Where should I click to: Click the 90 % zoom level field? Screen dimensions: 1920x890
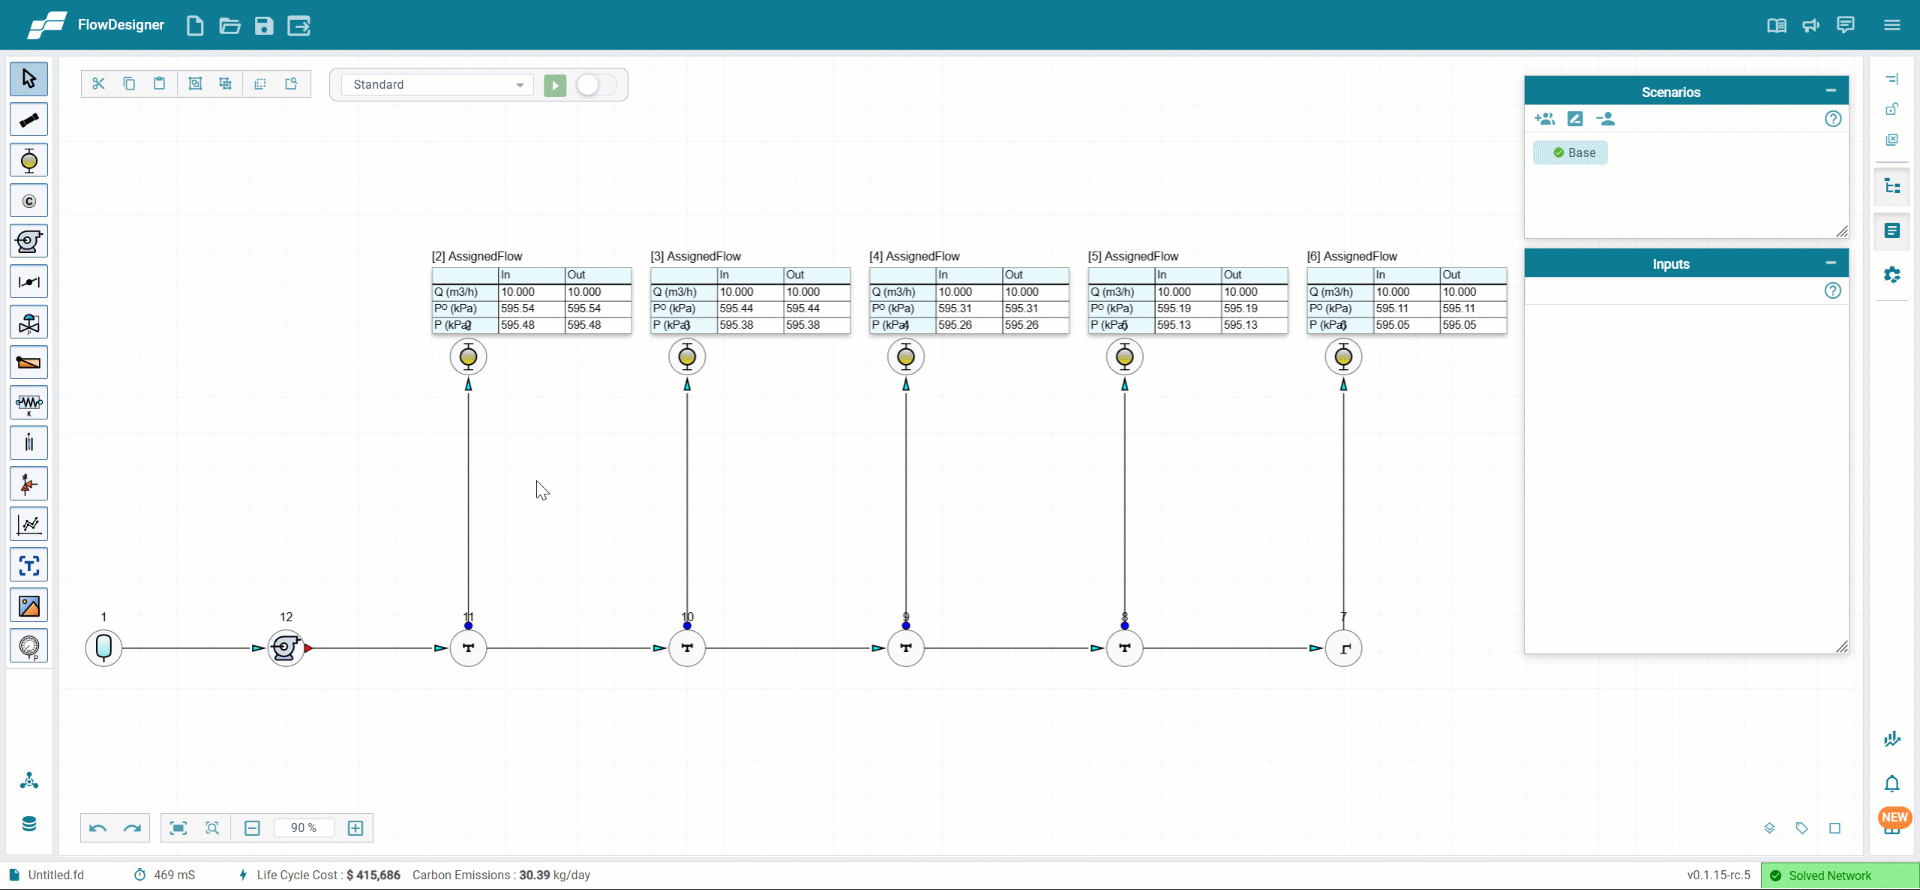pyautogui.click(x=304, y=828)
